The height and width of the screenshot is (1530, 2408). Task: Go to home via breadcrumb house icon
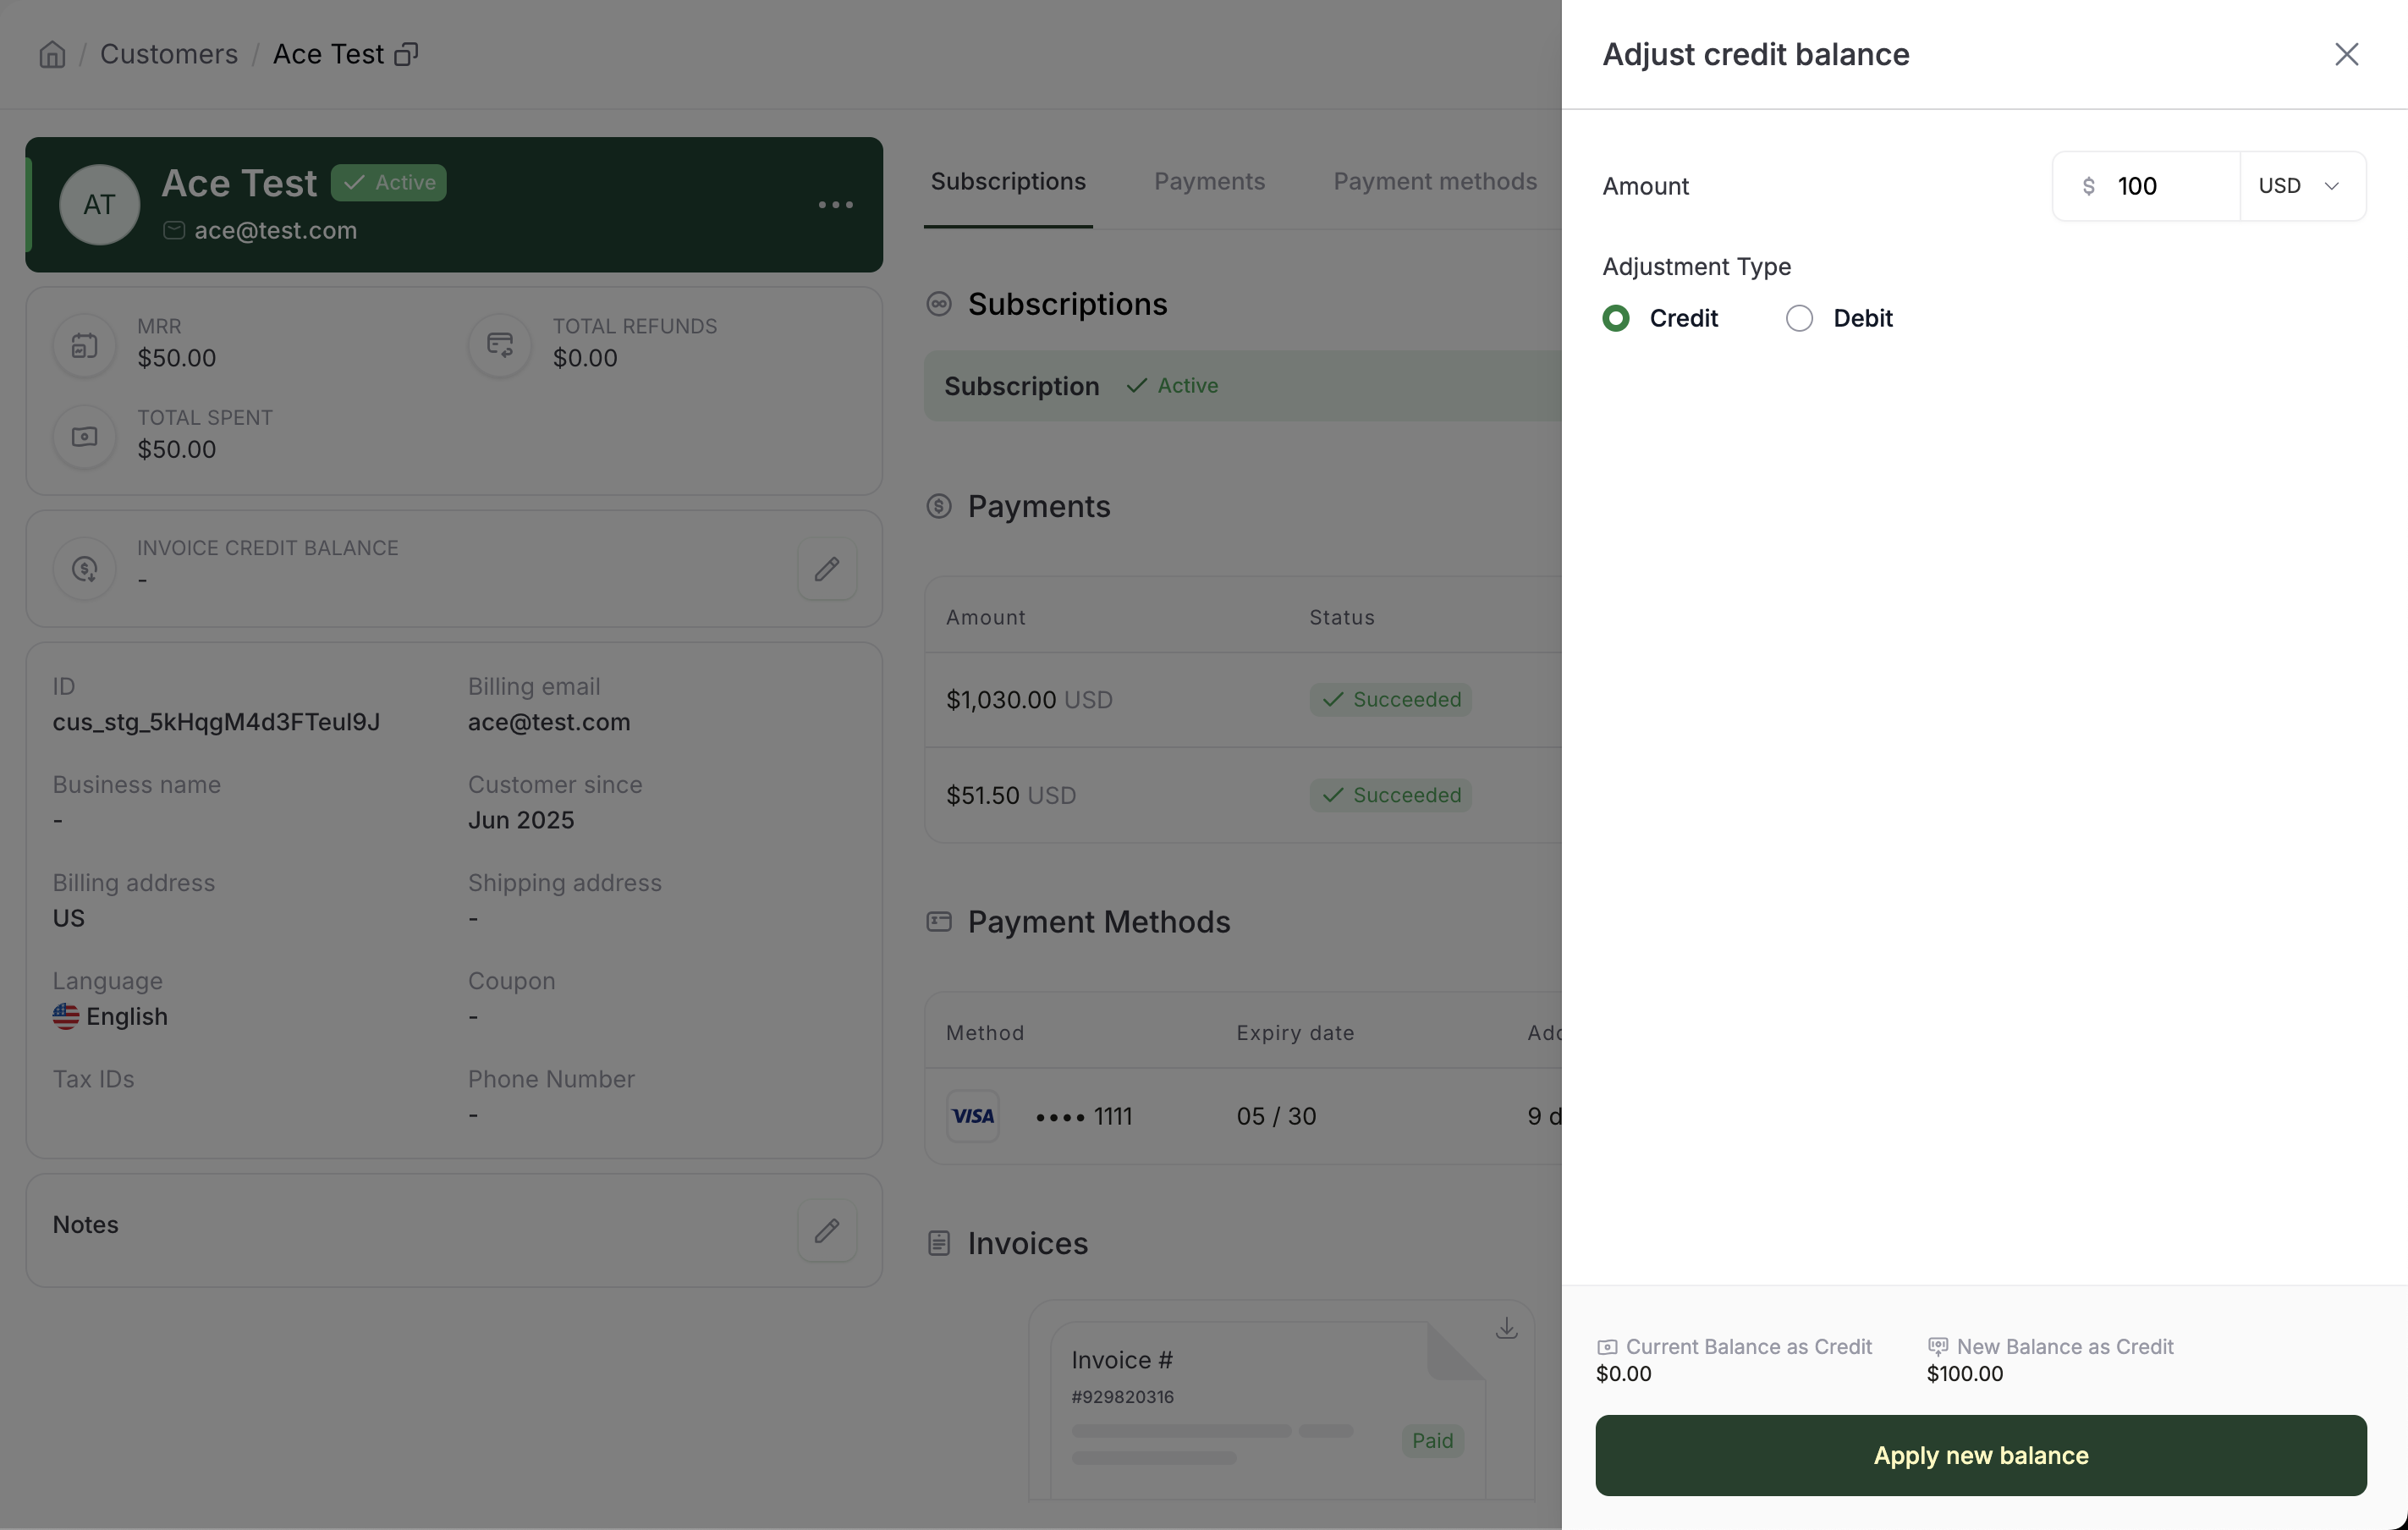pos(52,54)
